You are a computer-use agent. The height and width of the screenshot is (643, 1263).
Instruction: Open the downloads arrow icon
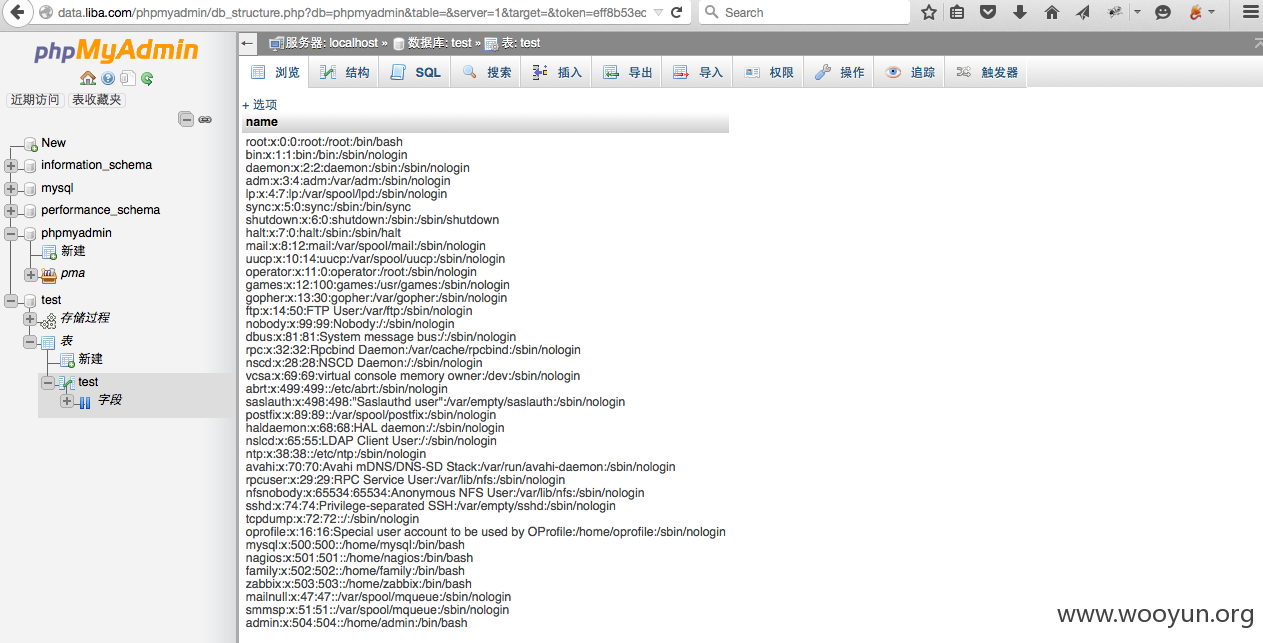pyautogui.click(x=1020, y=13)
